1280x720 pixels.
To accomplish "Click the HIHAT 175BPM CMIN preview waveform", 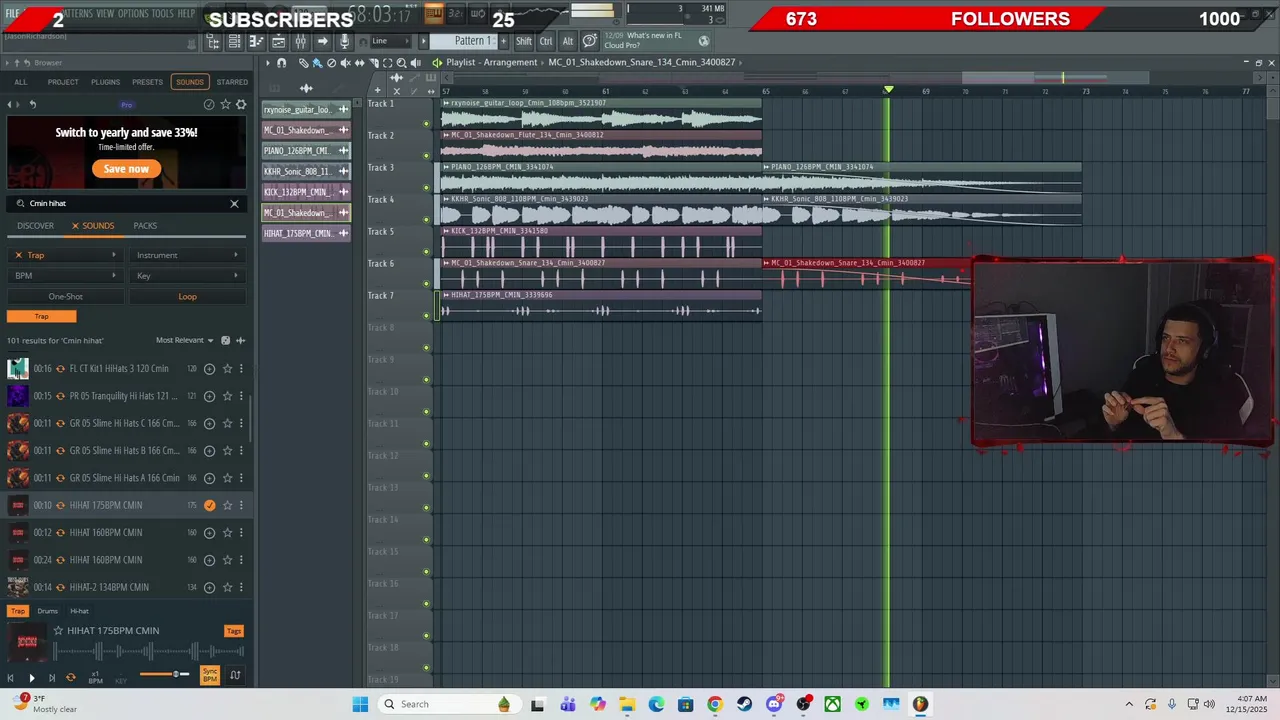I will 150,653.
